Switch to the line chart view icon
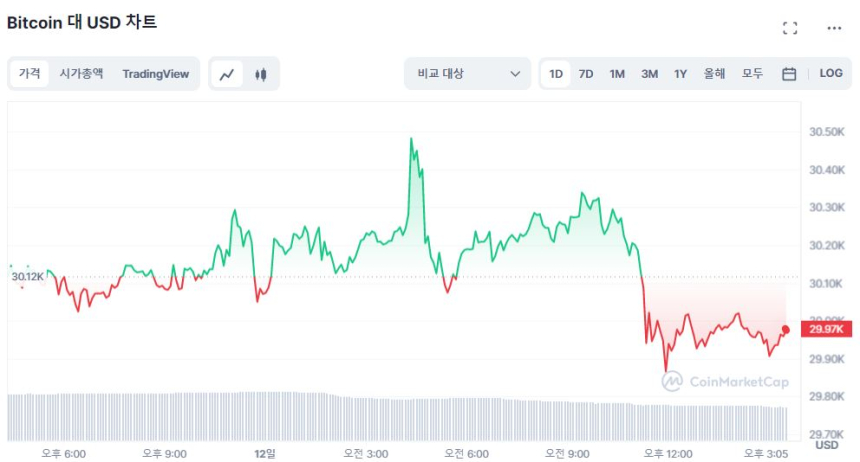 (228, 74)
